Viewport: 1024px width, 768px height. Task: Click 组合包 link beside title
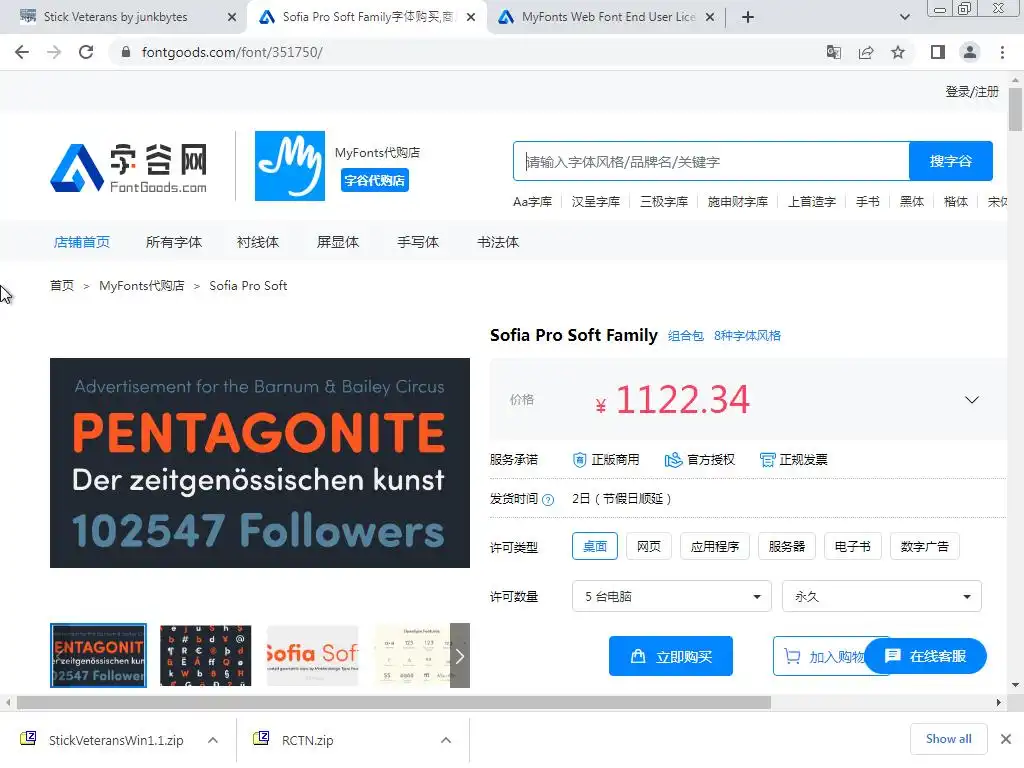[685, 336]
